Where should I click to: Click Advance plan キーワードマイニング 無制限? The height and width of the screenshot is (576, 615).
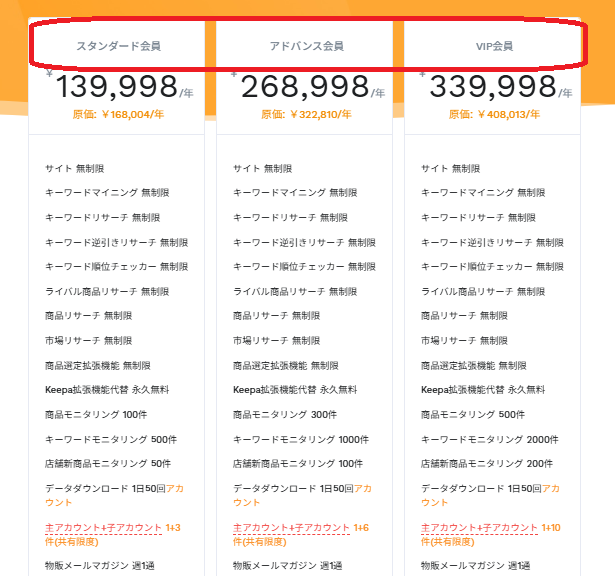click(x=295, y=193)
